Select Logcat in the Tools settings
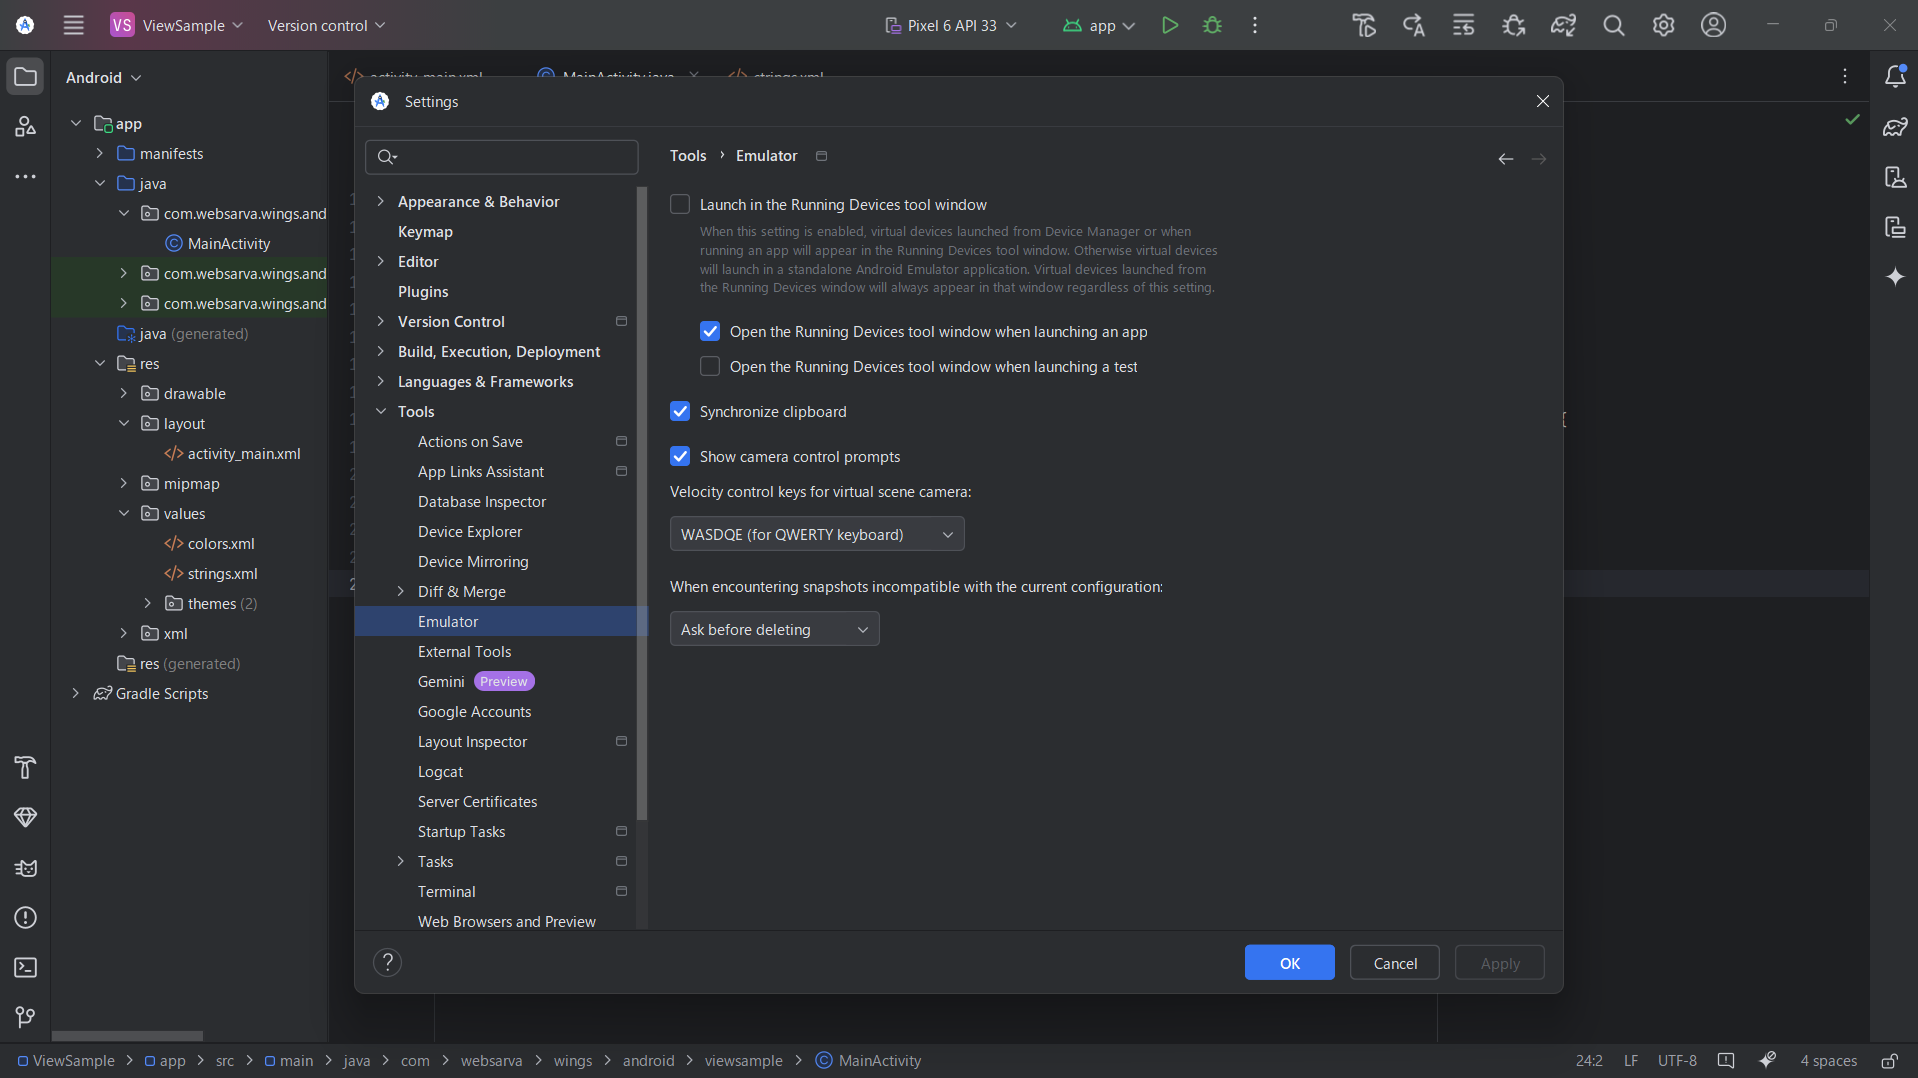The height and width of the screenshot is (1078, 1918). [440, 771]
